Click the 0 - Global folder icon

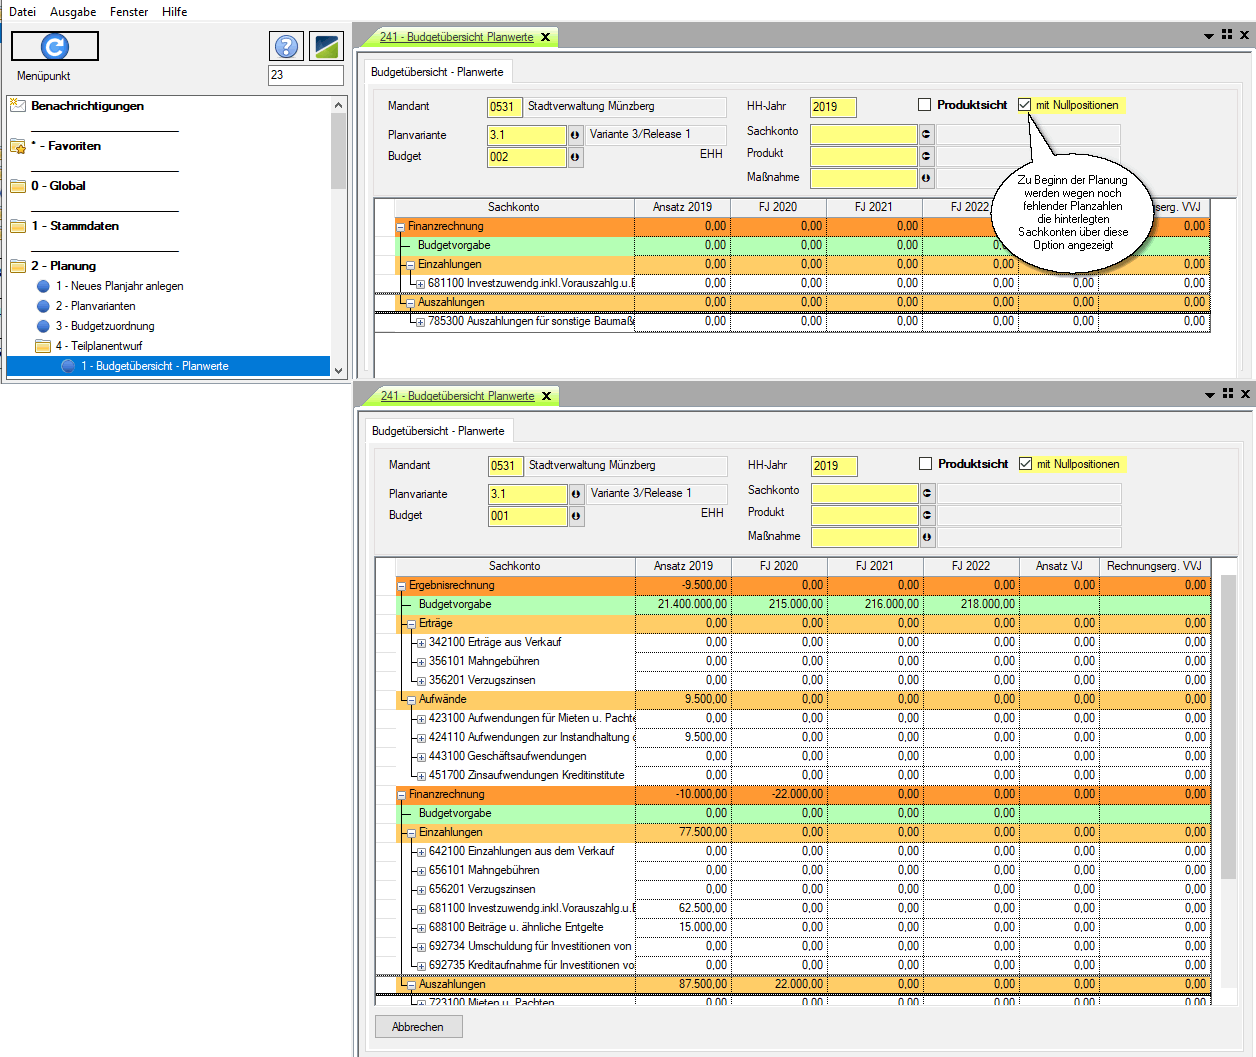18,186
